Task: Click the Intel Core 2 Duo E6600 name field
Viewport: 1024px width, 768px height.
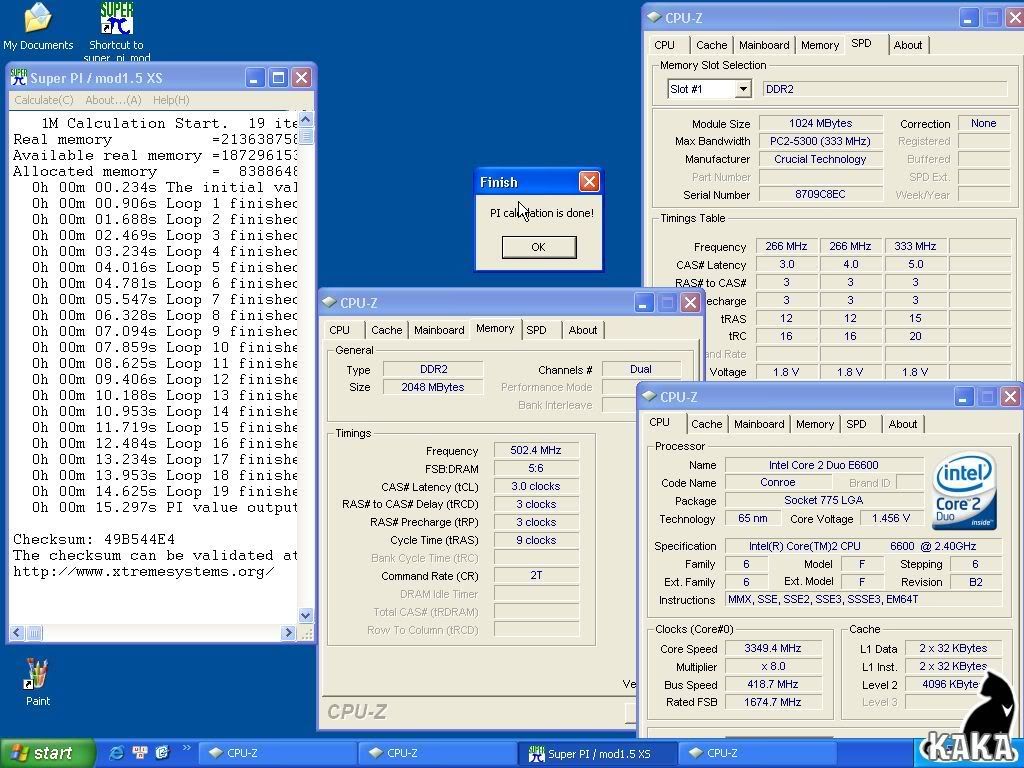Action: [824, 465]
